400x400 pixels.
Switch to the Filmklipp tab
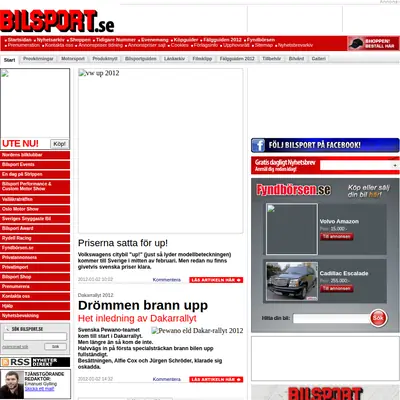pos(202,59)
